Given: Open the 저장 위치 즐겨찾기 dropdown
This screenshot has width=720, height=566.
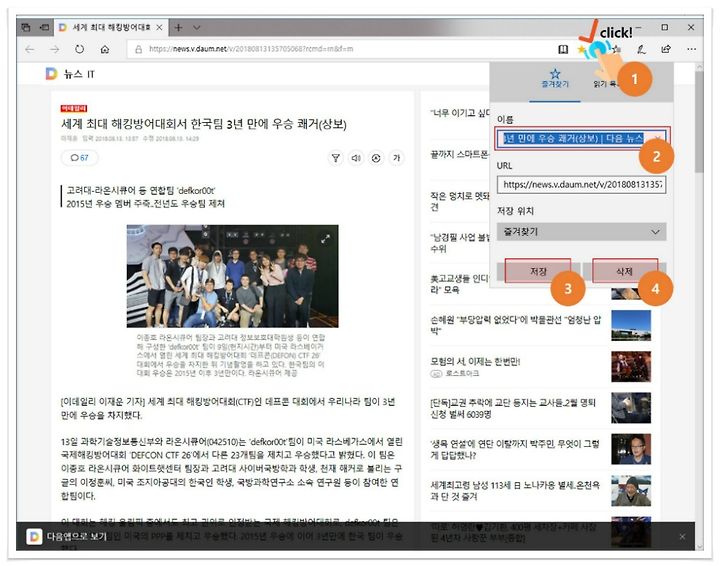Looking at the screenshot, I should click(581, 232).
